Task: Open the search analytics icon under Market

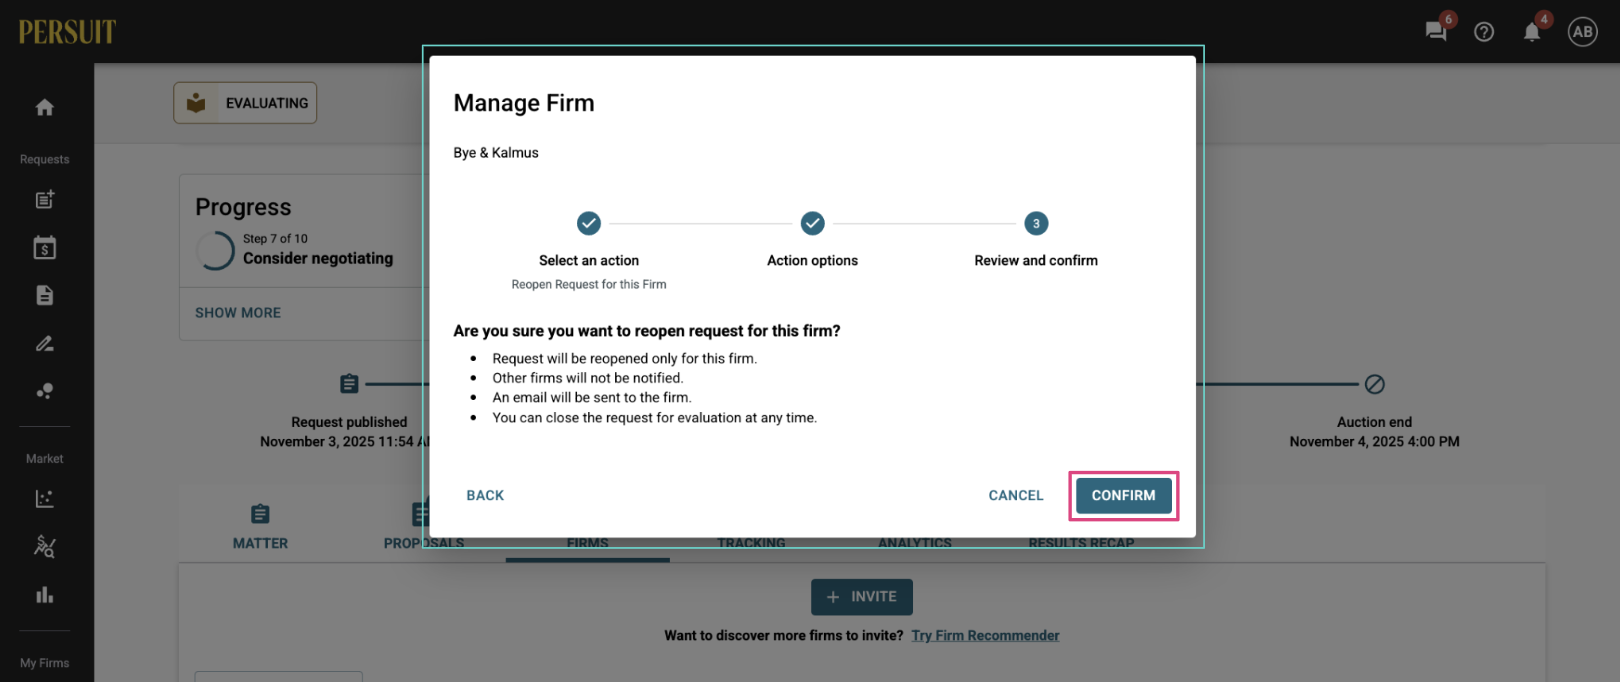Action: click(x=45, y=546)
